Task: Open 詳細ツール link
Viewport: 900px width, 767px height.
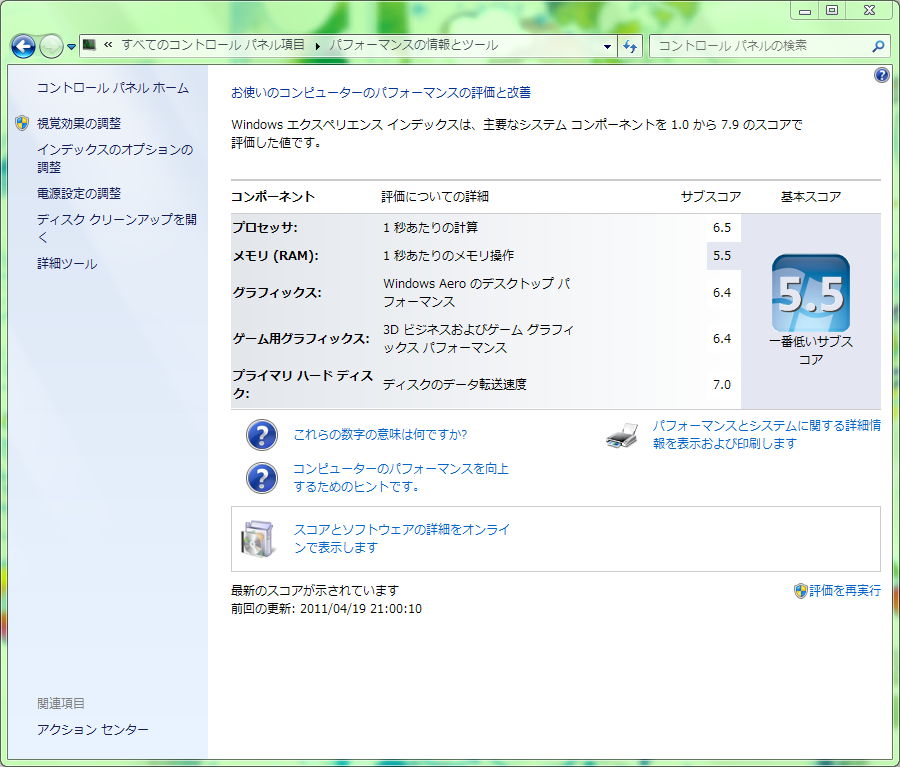Action: 67,264
